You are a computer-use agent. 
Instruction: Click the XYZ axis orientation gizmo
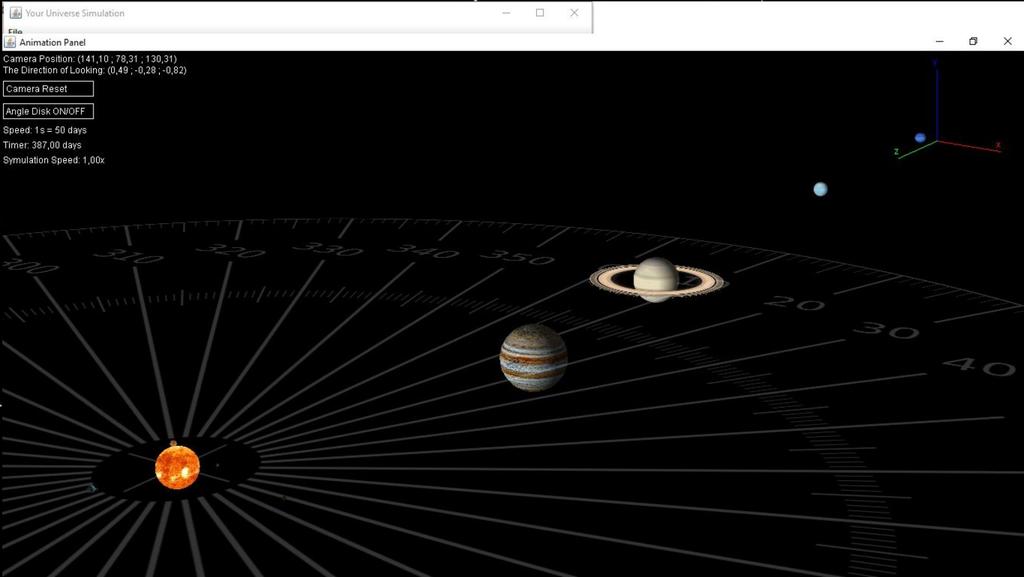(x=946, y=110)
